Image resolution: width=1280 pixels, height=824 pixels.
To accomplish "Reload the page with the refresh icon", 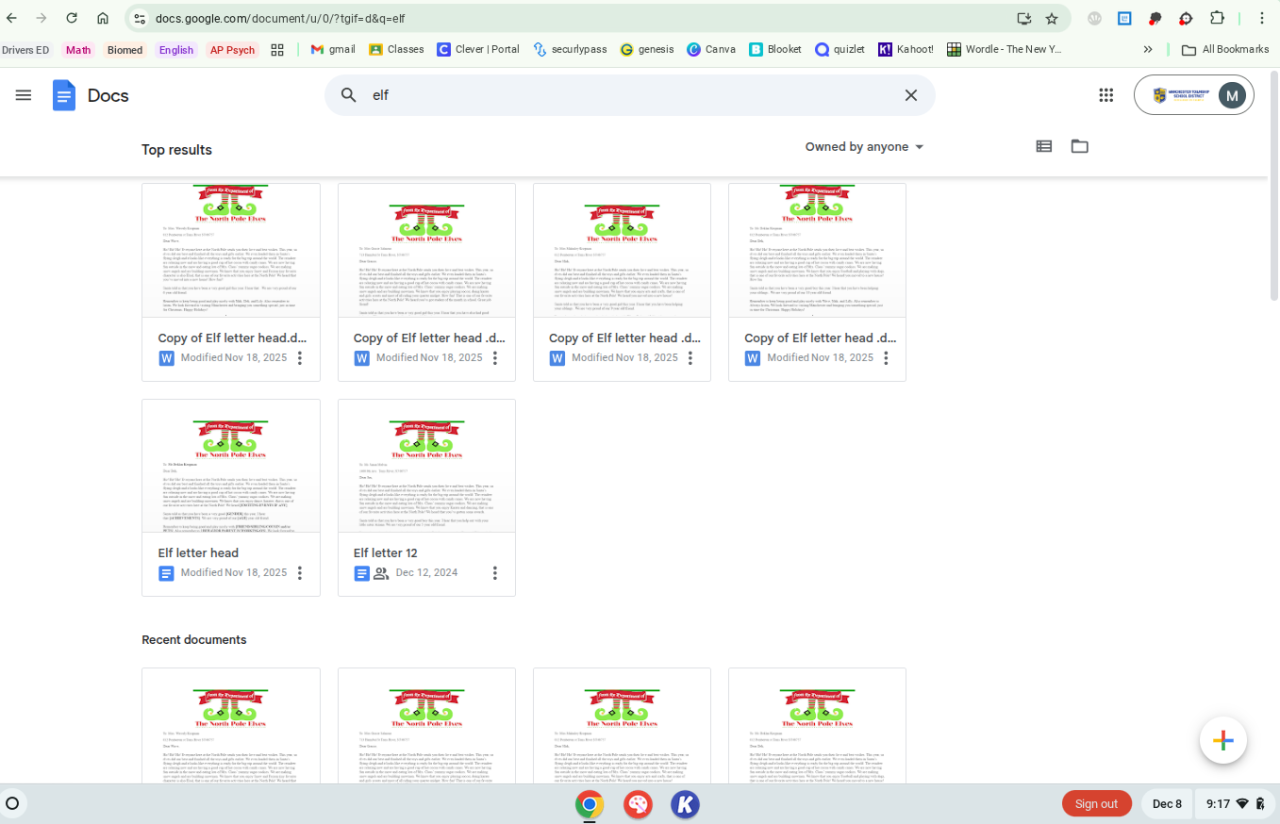I will [x=72, y=18].
